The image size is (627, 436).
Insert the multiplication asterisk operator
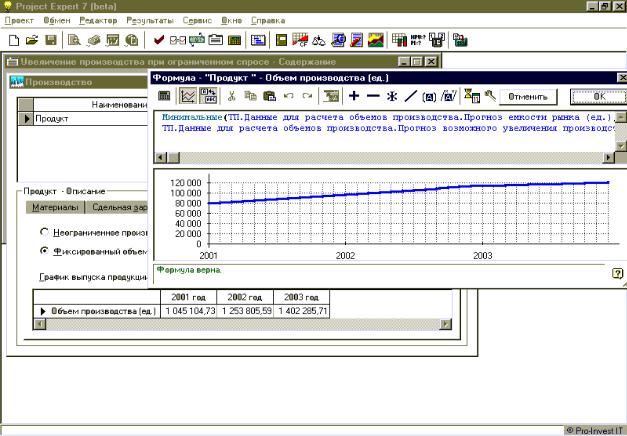tap(392, 96)
